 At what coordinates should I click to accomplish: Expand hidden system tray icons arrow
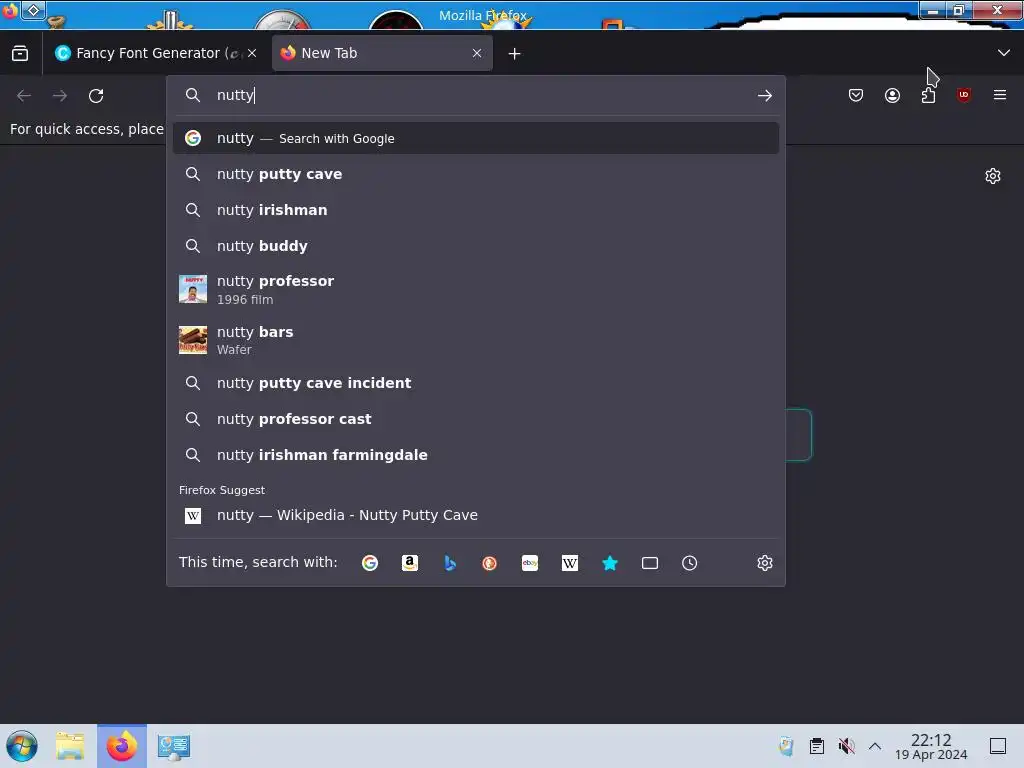(x=875, y=746)
